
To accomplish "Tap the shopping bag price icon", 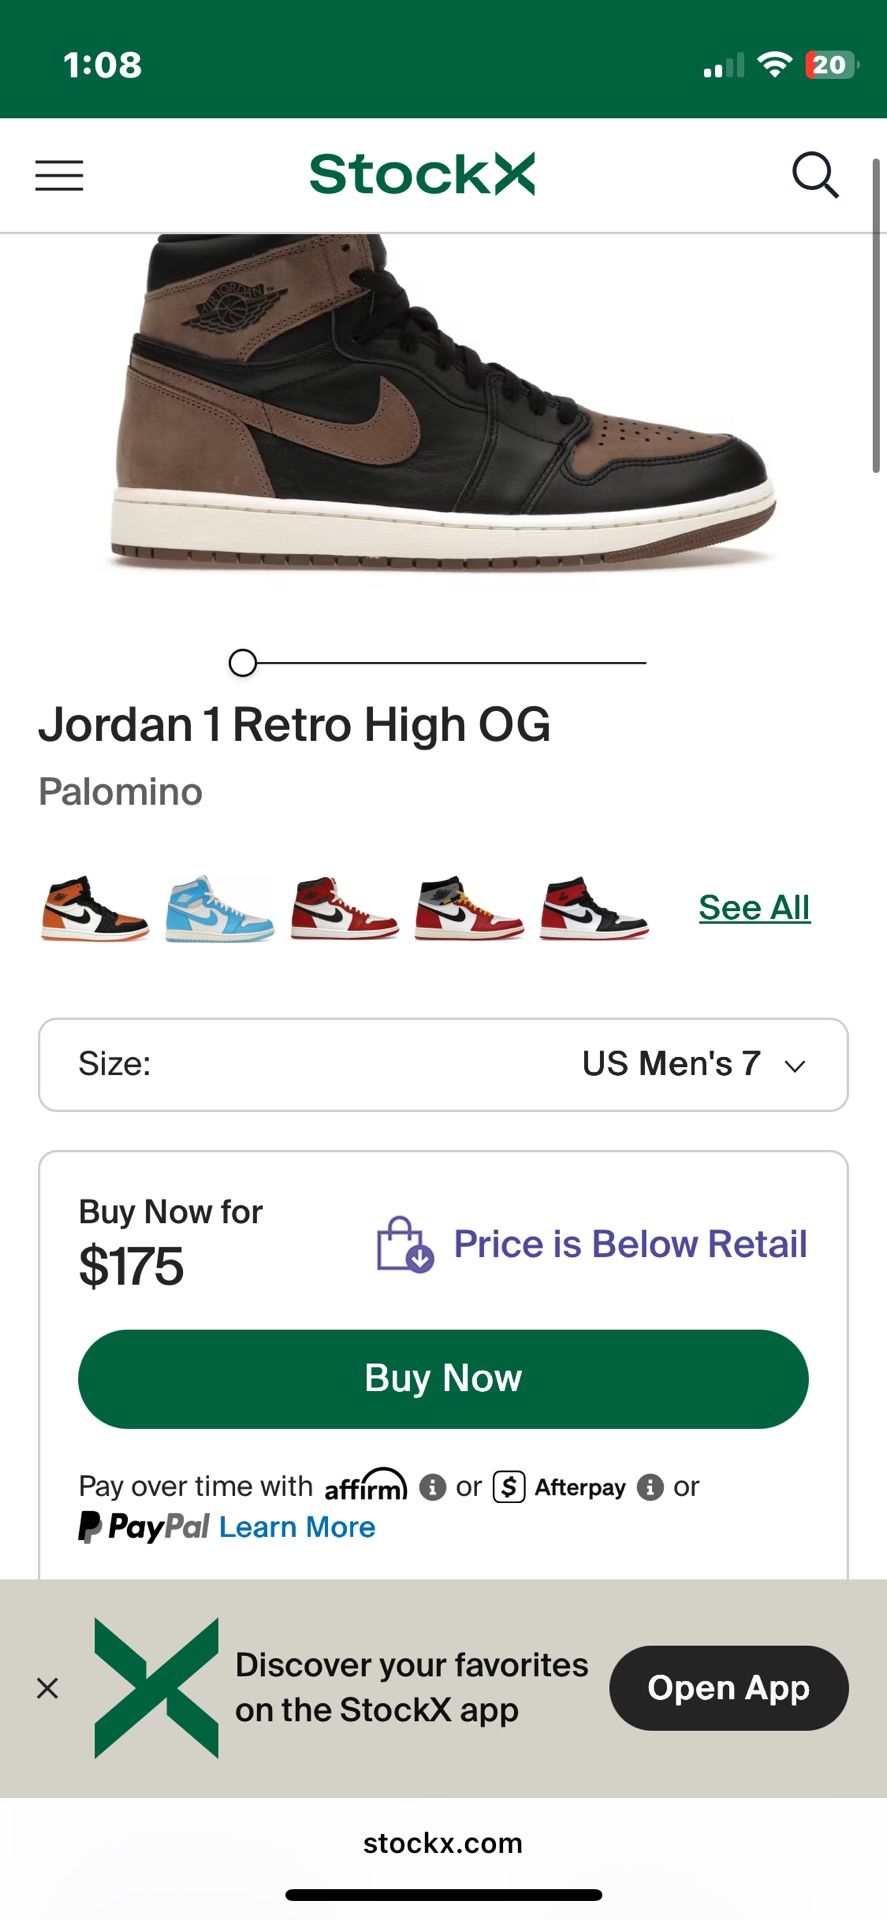I will 404,1244.
